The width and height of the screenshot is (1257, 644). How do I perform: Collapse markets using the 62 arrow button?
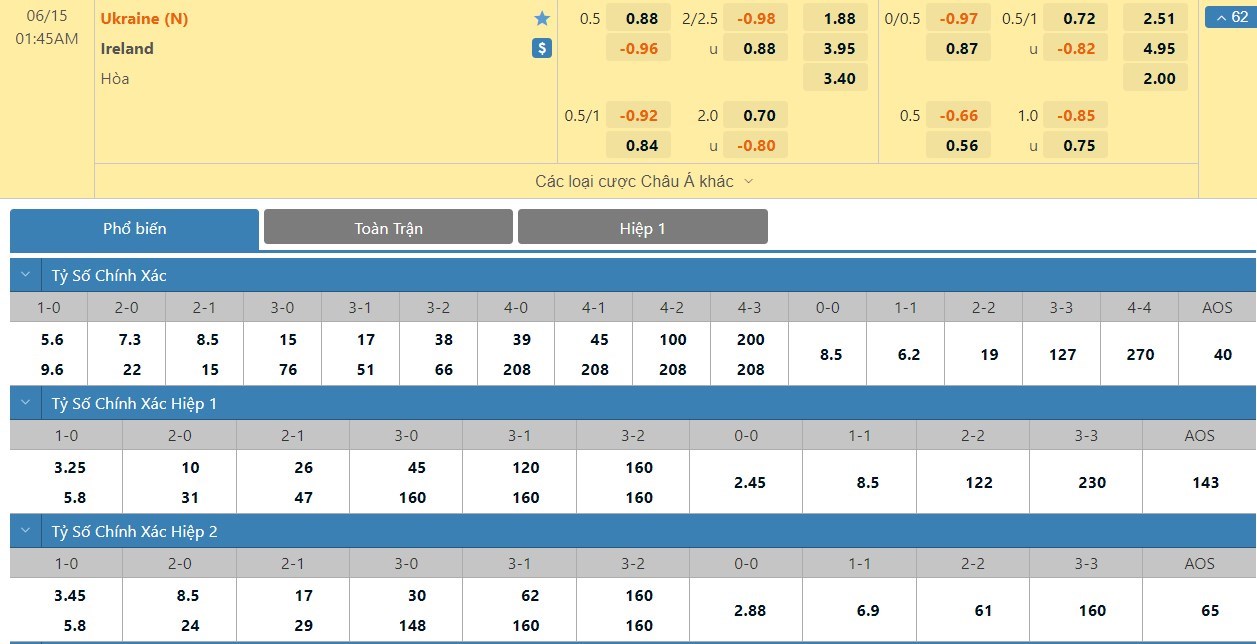point(1230,17)
